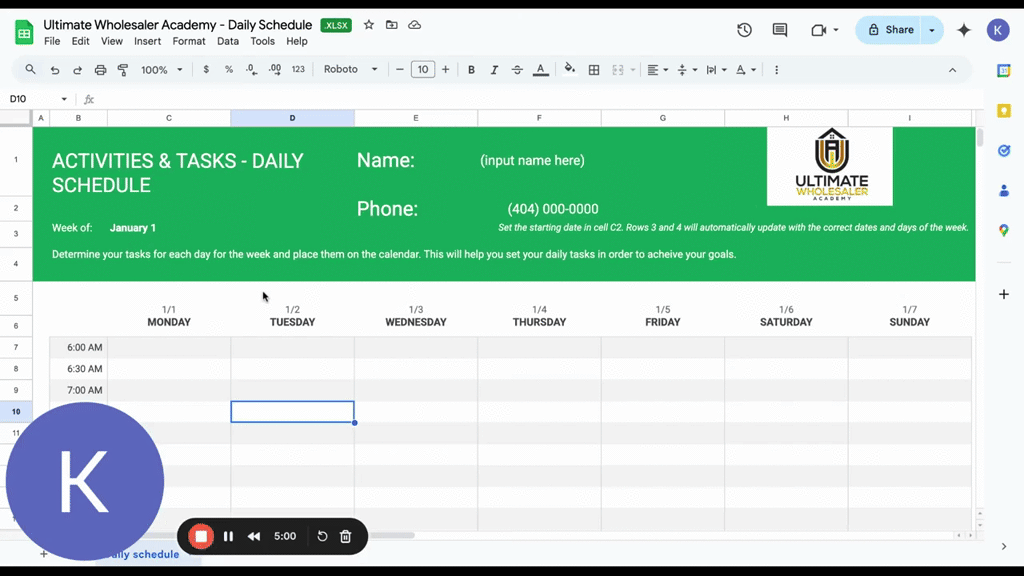
Task: Open Google Tasks side panel
Action: pyautogui.click(x=1004, y=151)
